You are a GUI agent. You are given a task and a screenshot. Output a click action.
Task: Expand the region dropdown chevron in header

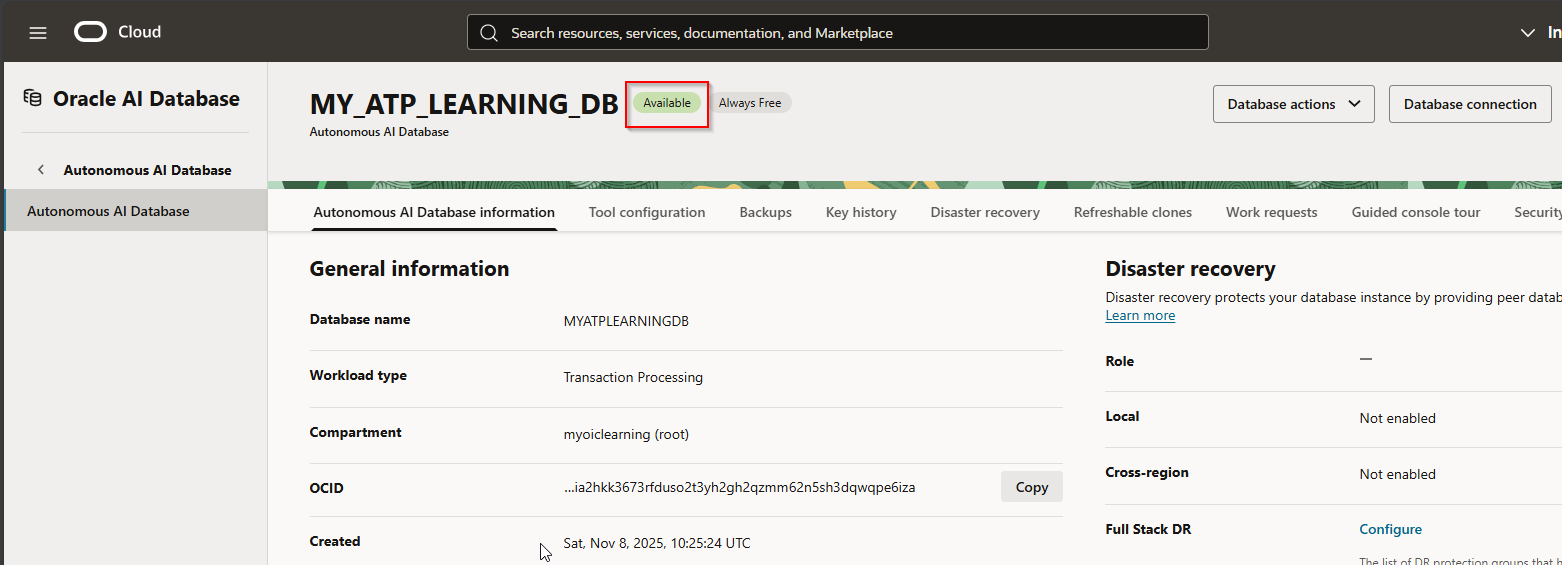click(1527, 33)
